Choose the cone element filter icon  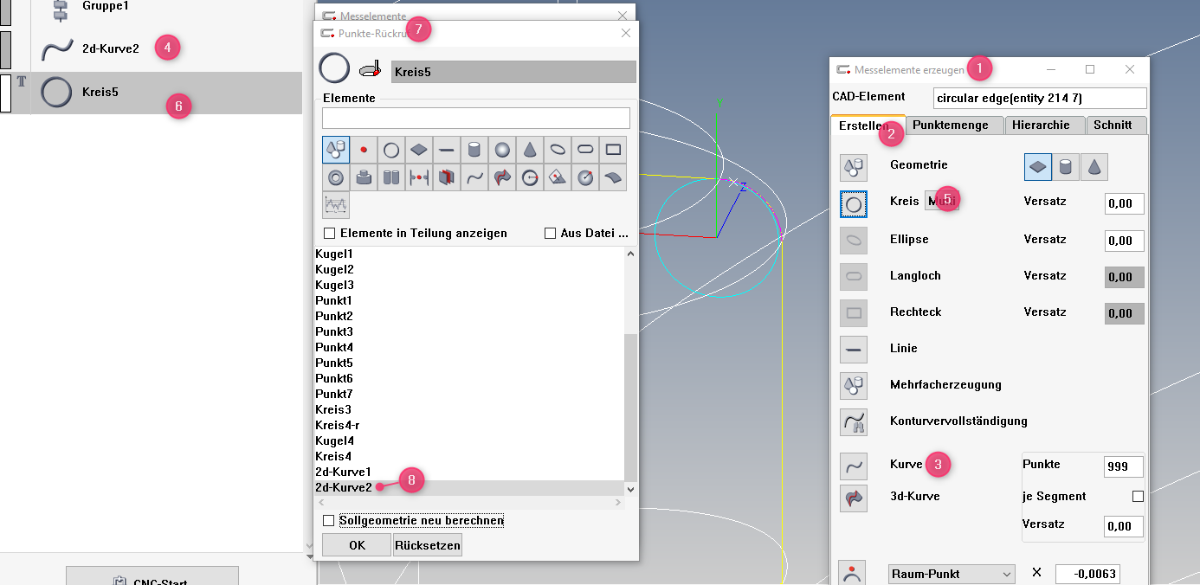tap(531, 150)
